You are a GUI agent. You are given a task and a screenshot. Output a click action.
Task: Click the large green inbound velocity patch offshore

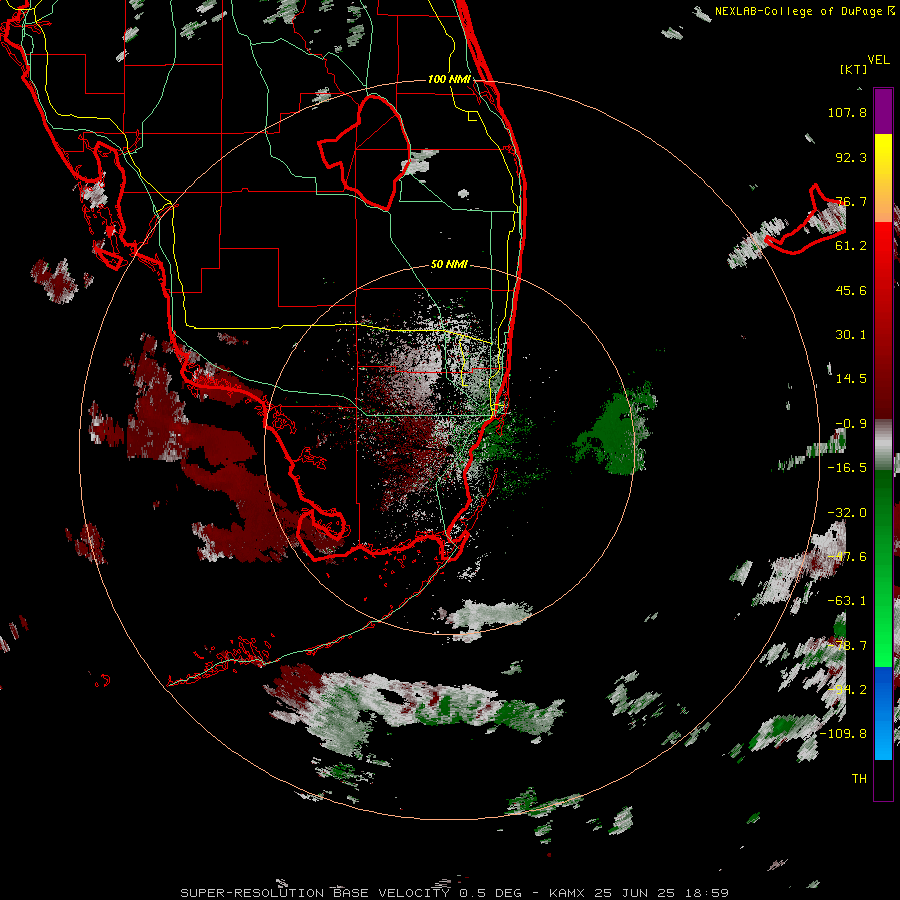click(x=616, y=430)
